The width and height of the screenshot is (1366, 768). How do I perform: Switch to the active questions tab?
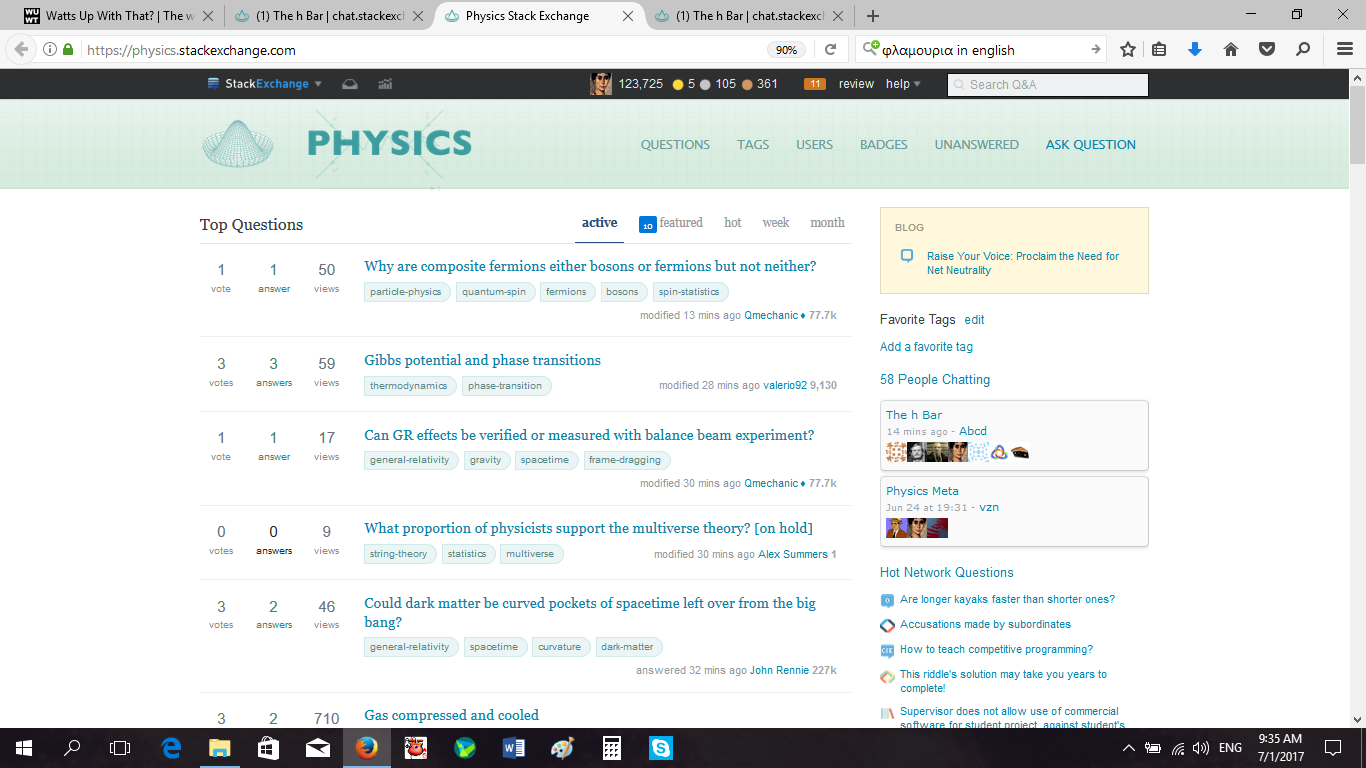tap(600, 223)
